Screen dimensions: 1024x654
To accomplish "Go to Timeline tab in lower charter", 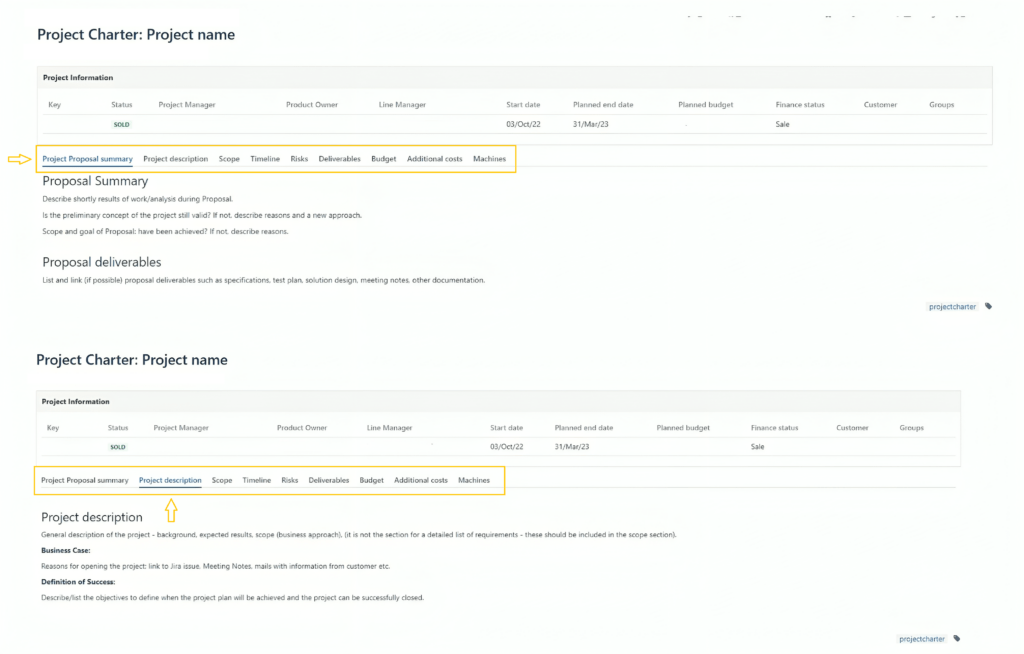I will 257,480.
